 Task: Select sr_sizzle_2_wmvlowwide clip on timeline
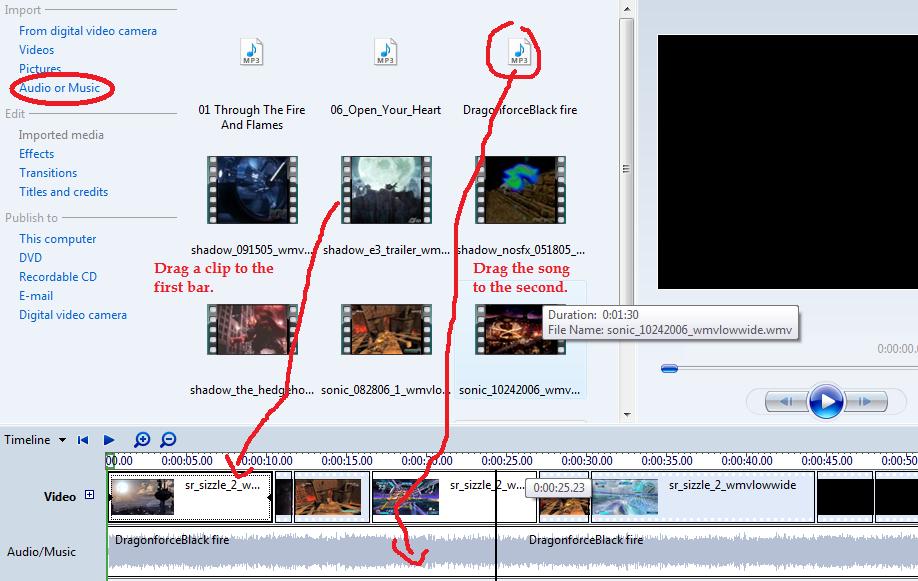703,497
